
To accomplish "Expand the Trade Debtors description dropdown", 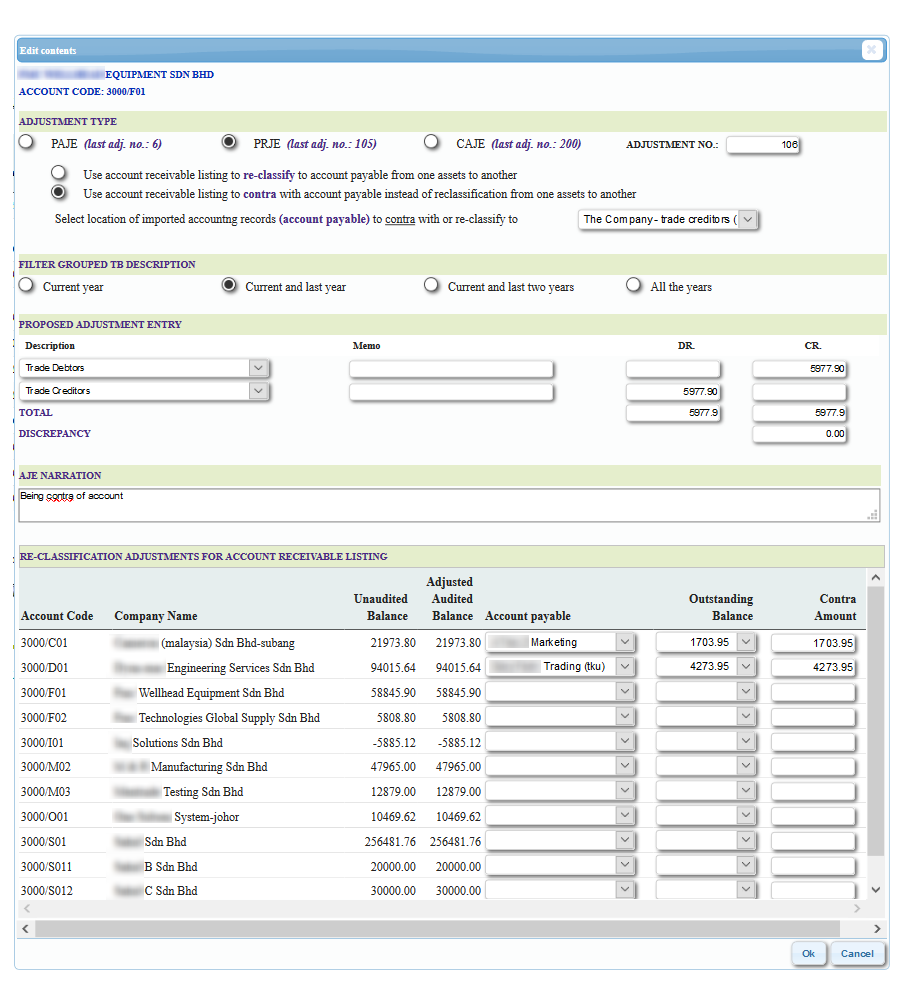I will [259, 368].
